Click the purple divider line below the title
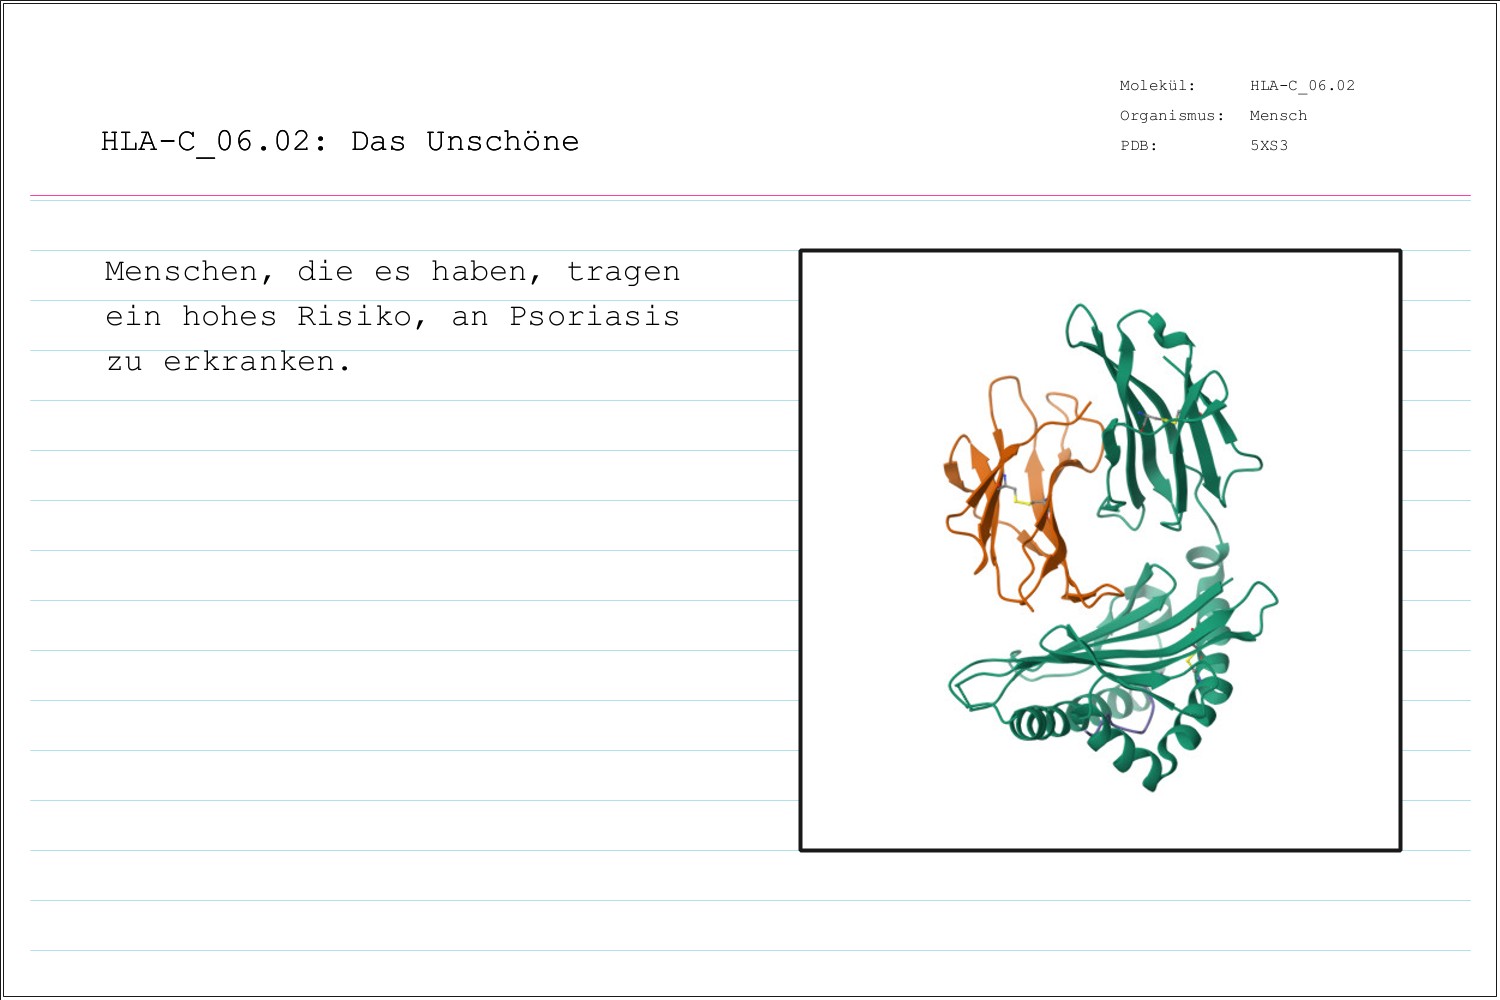Viewport: 1500px width, 1000px height. pos(750,195)
